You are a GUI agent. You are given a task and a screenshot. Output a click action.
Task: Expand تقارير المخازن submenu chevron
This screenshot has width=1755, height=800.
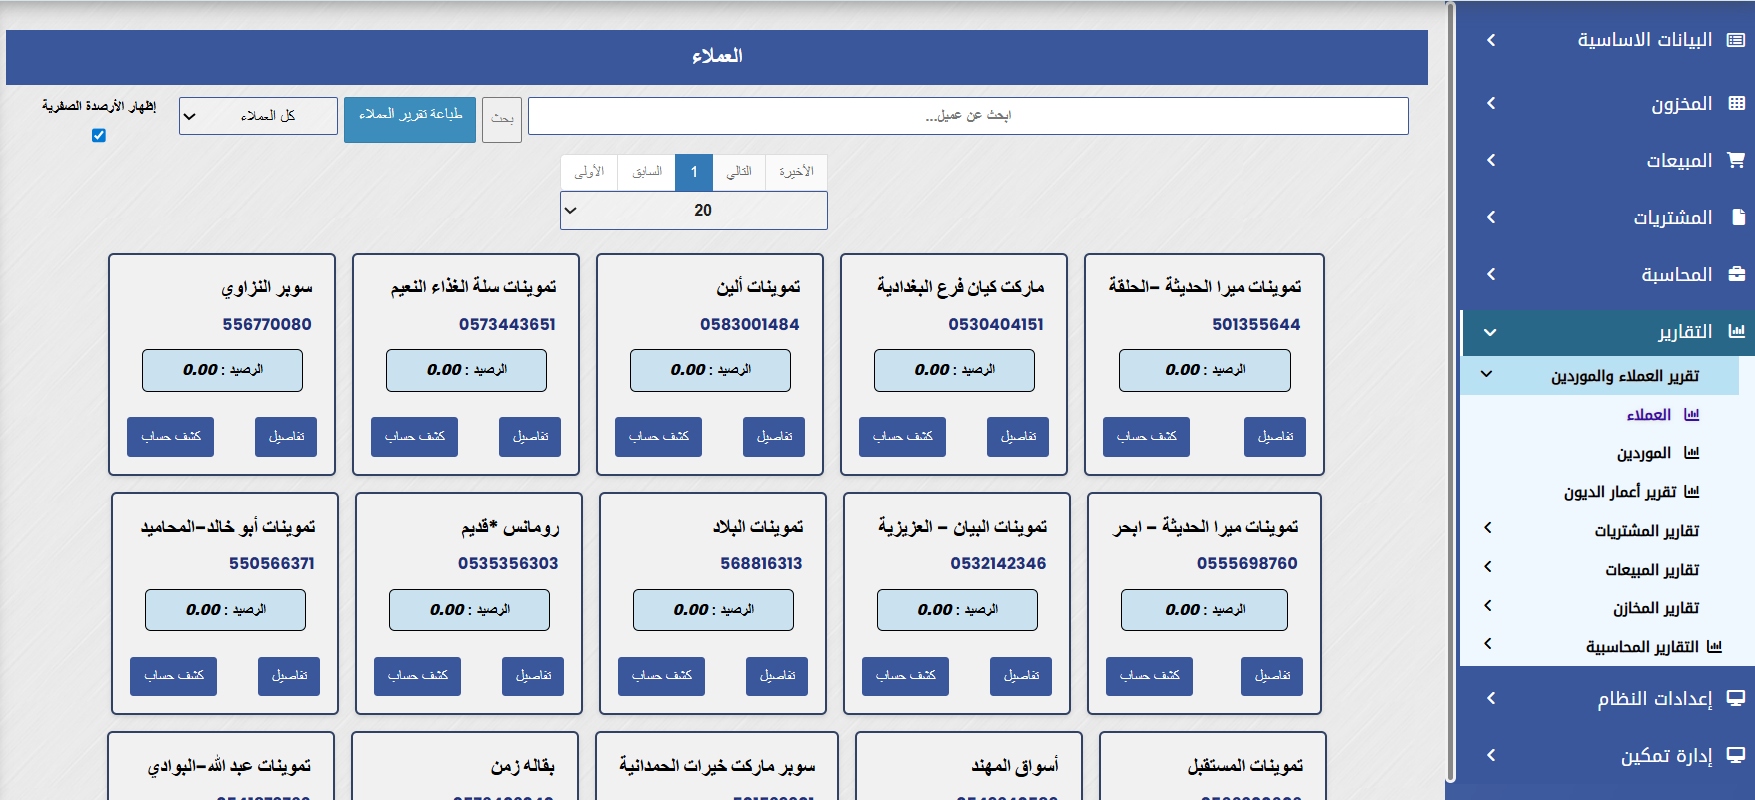click(1488, 605)
